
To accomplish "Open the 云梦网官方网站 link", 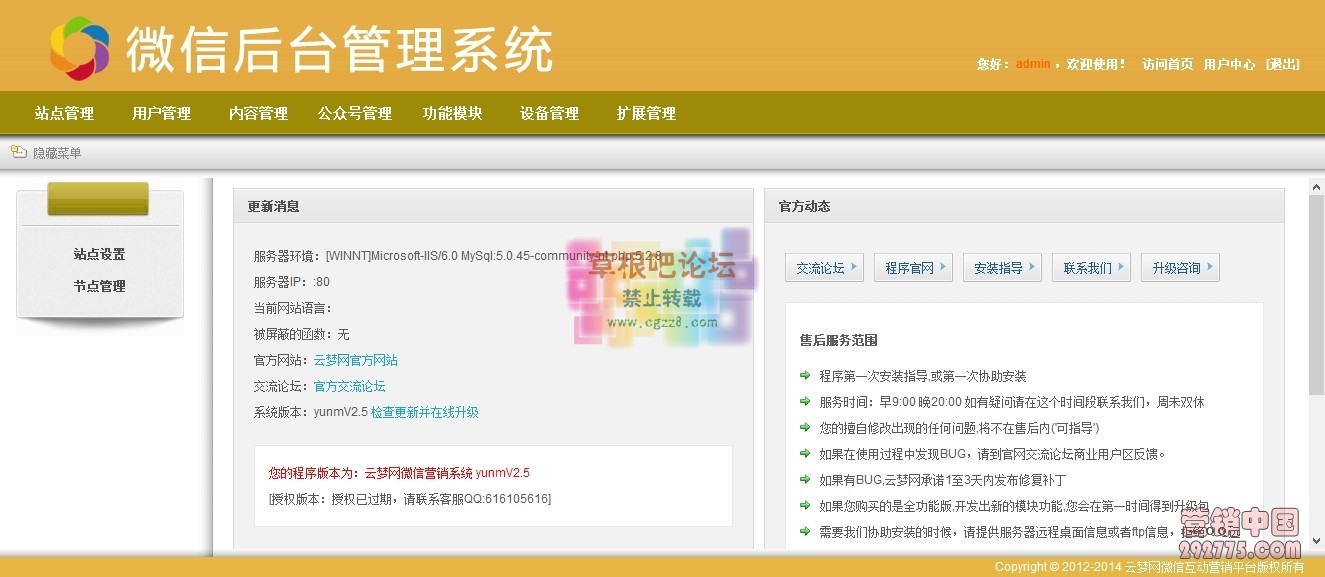I will (355, 360).
